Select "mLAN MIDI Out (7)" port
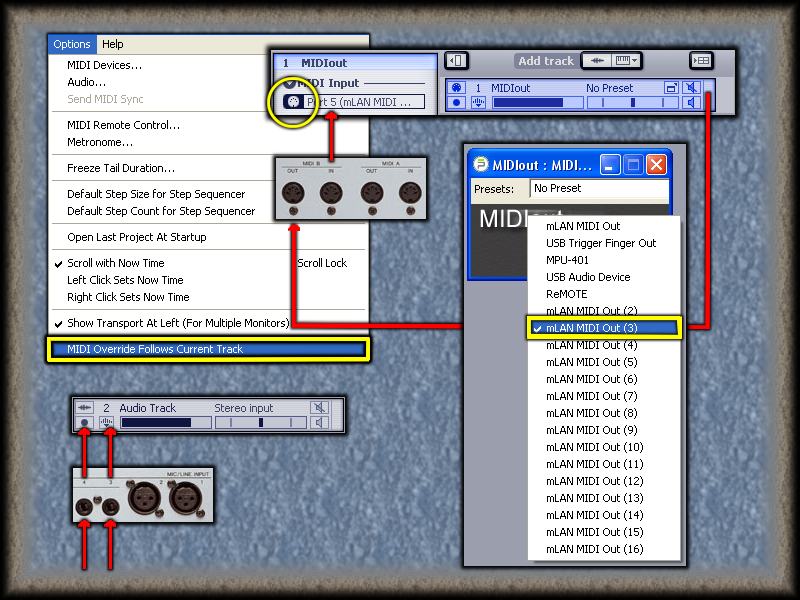This screenshot has width=800, height=600. [x=604, y=396]
